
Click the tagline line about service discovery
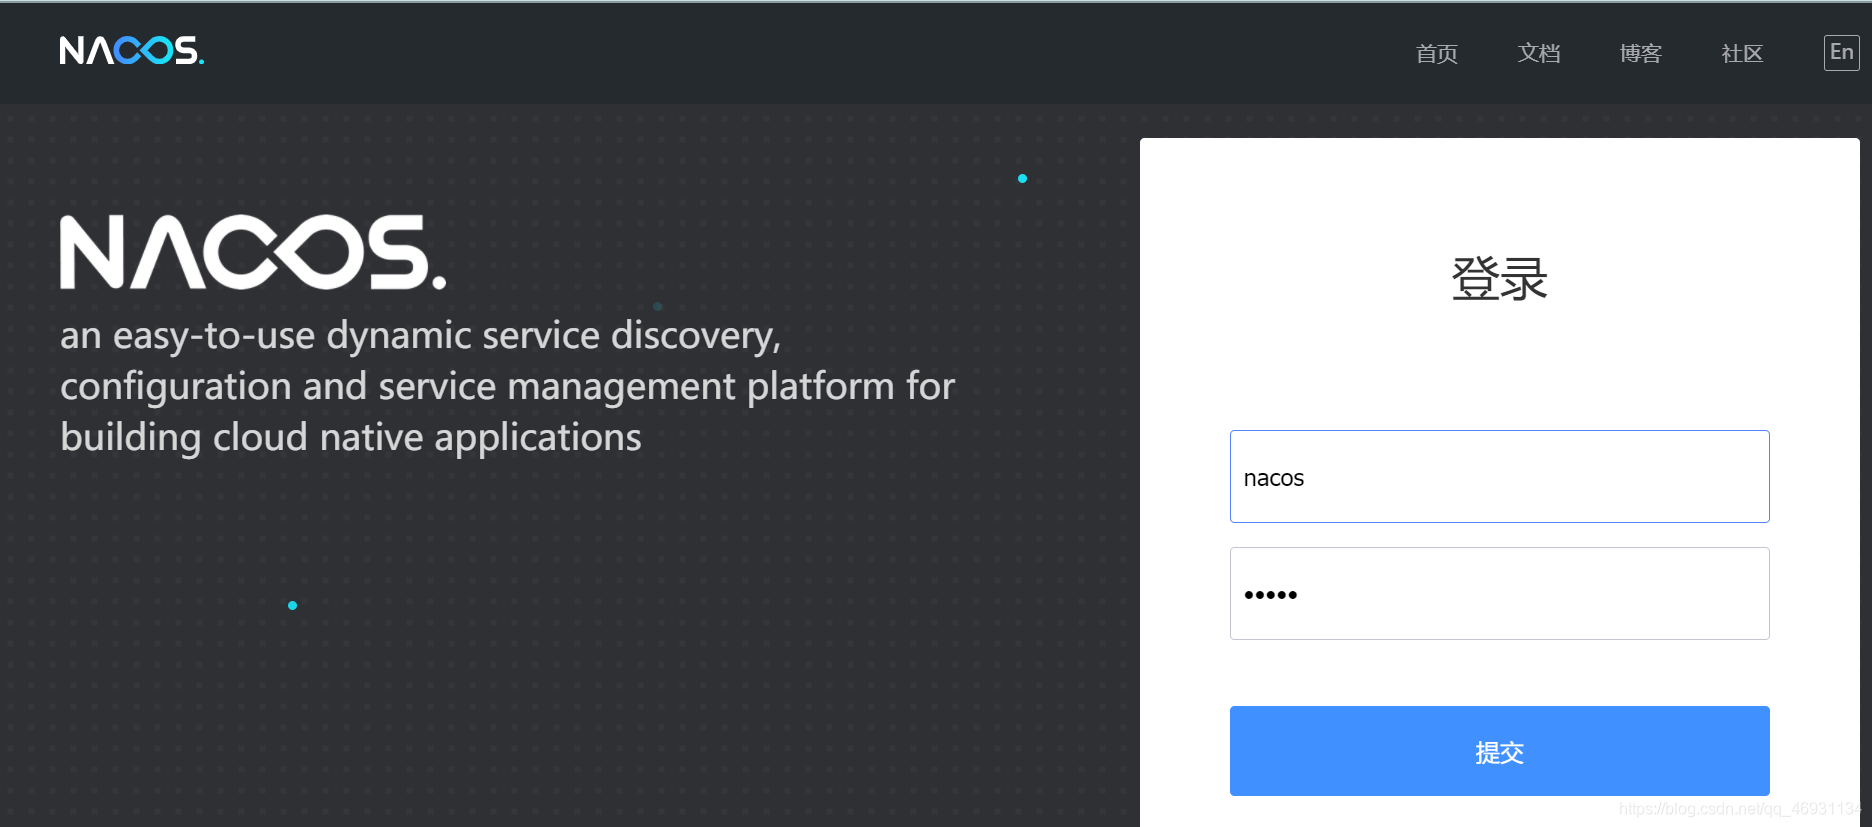coord(420,336)
